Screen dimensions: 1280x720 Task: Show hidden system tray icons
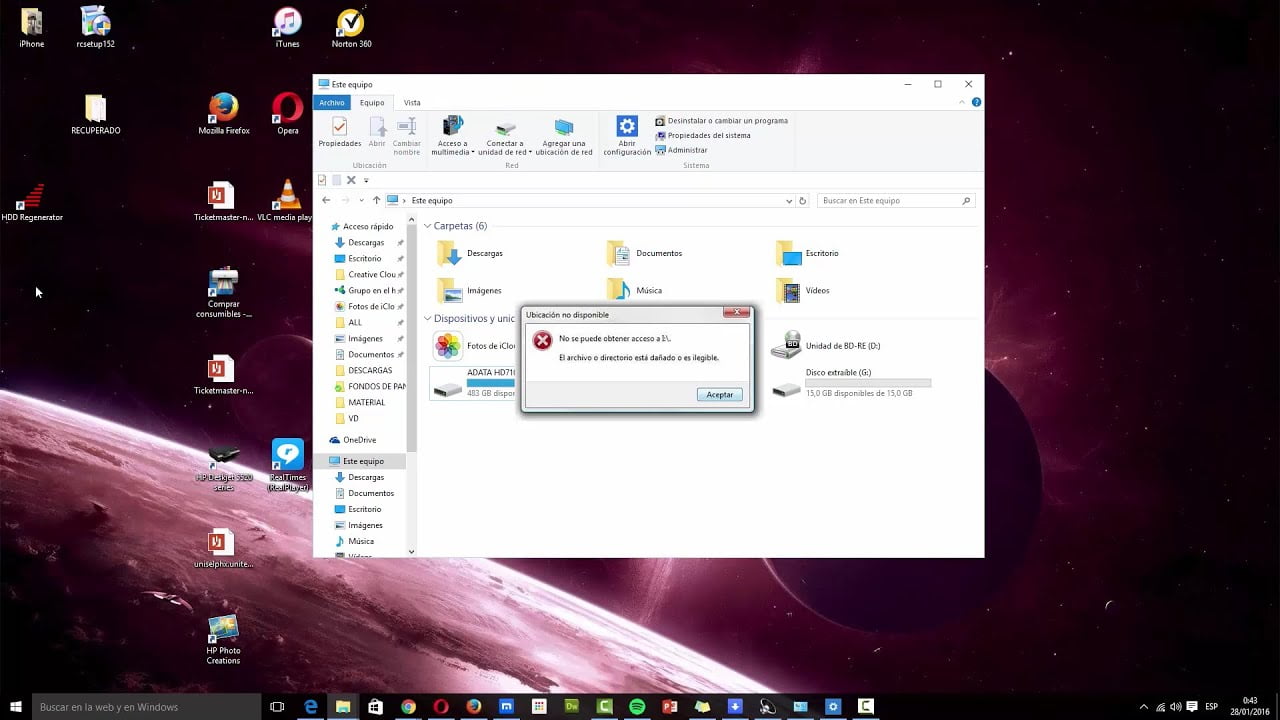[1144, 707]
